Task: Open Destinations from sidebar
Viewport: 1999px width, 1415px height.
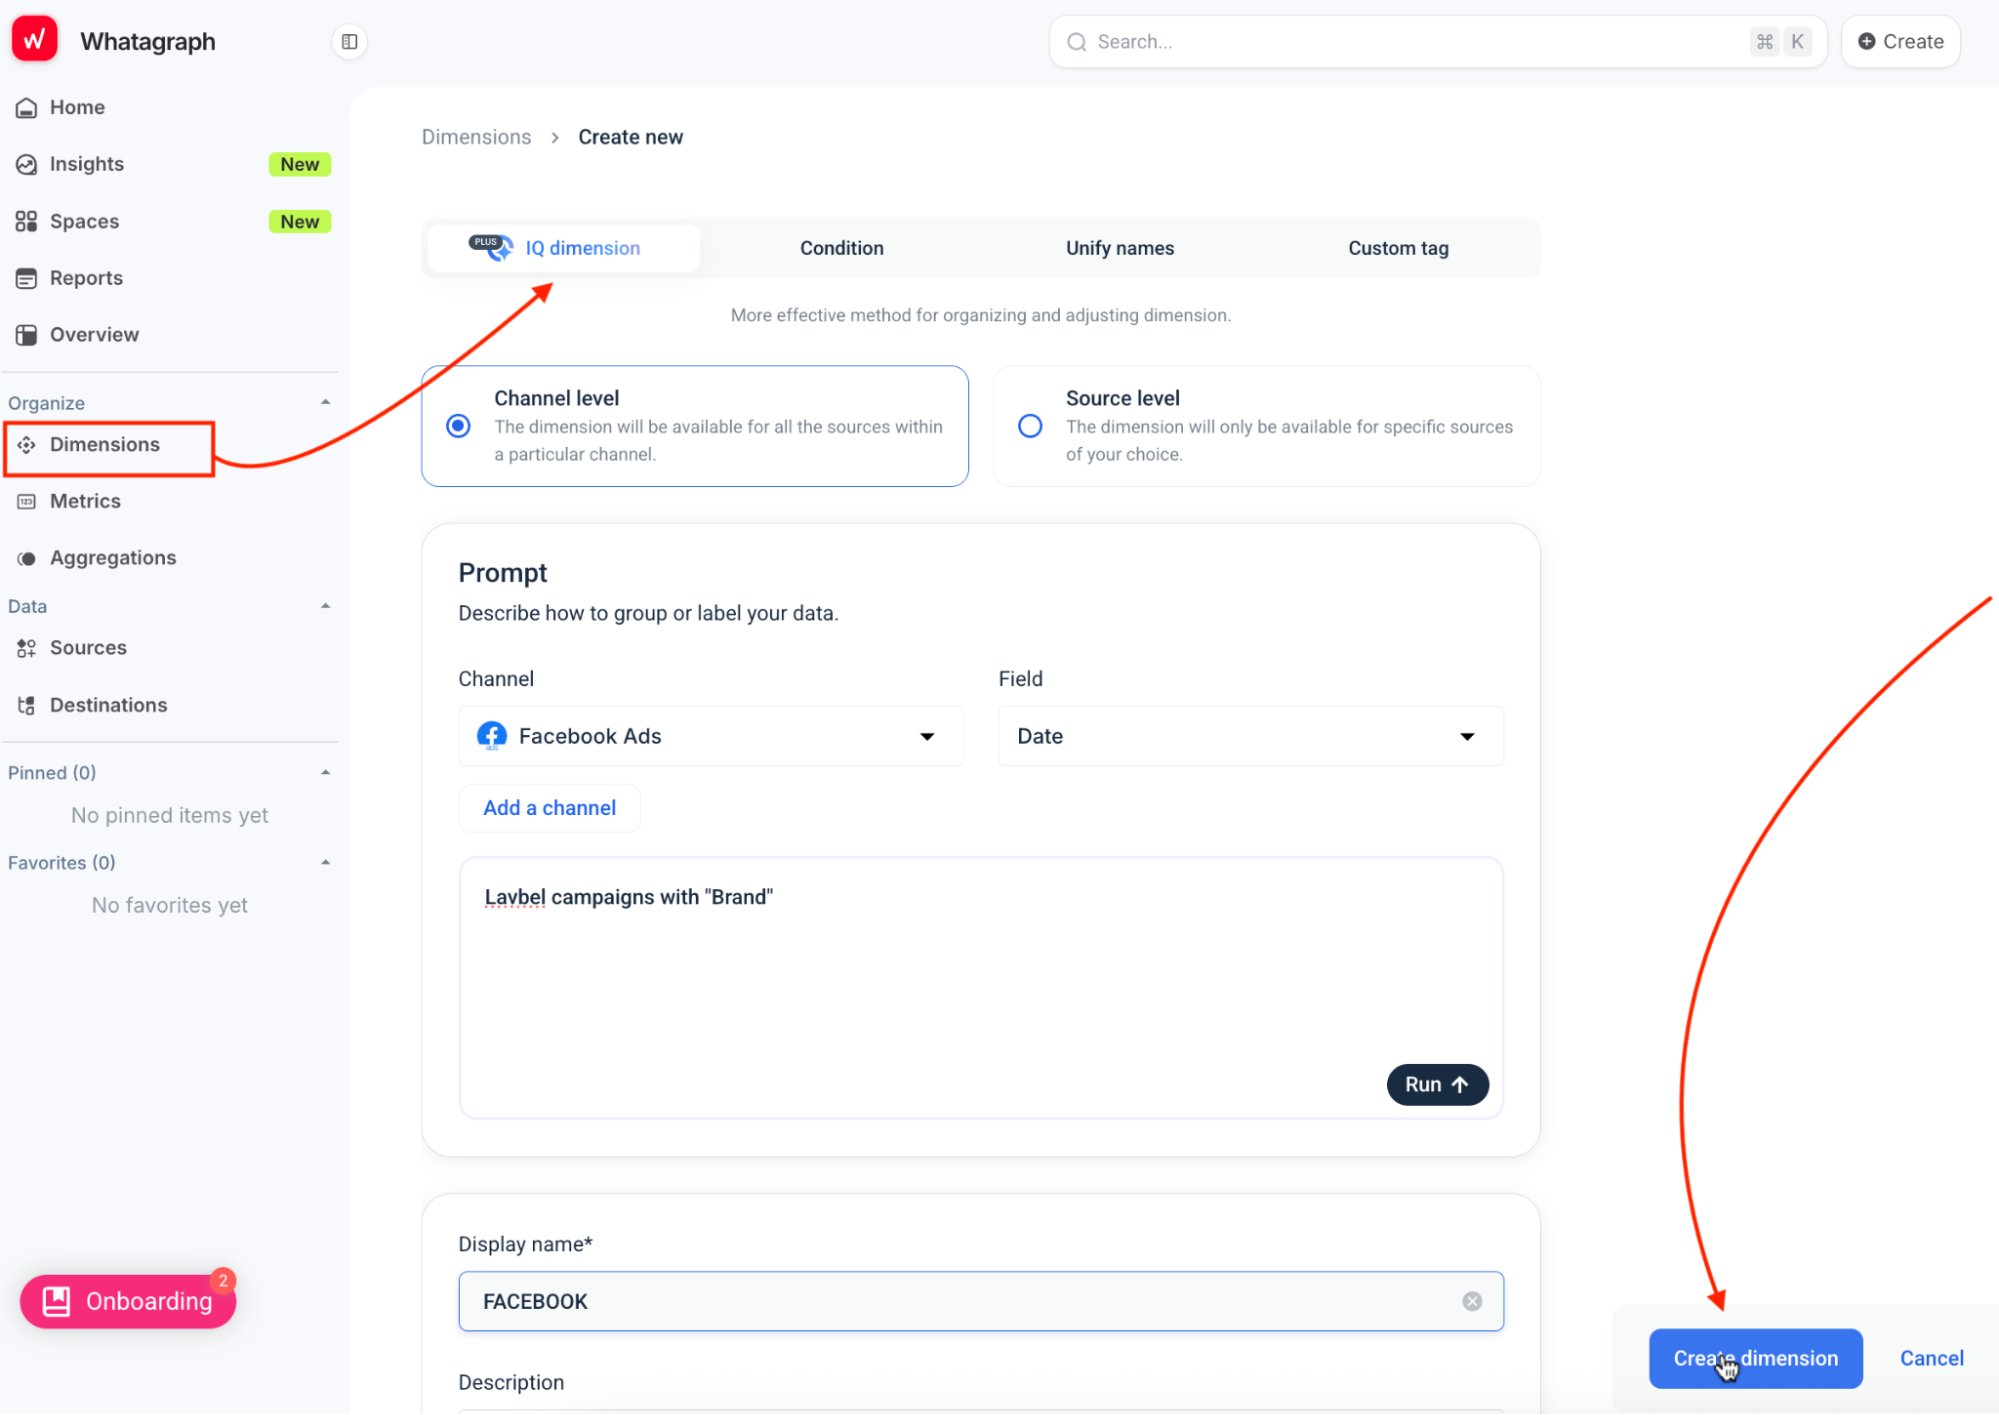Action: (108, 705)
